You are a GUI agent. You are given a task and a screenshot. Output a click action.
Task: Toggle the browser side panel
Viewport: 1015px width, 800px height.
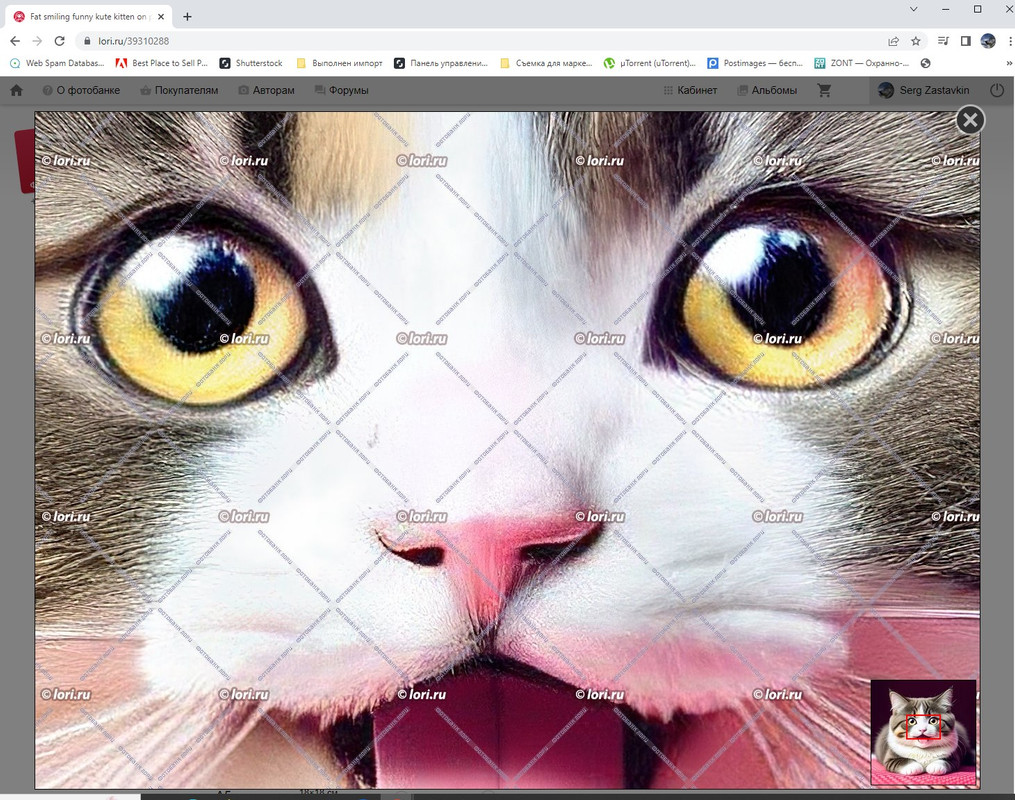965,41
